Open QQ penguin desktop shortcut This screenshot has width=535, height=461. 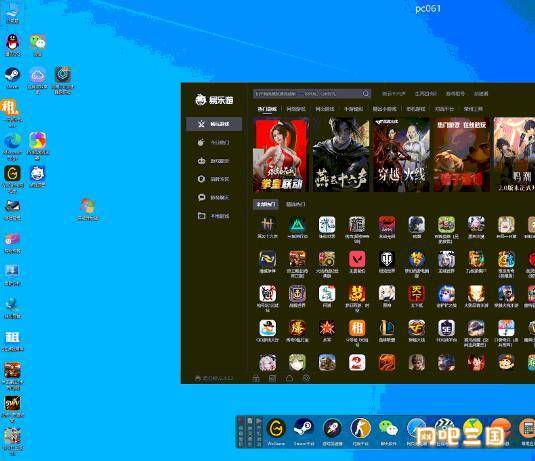[x=13, y=45]
